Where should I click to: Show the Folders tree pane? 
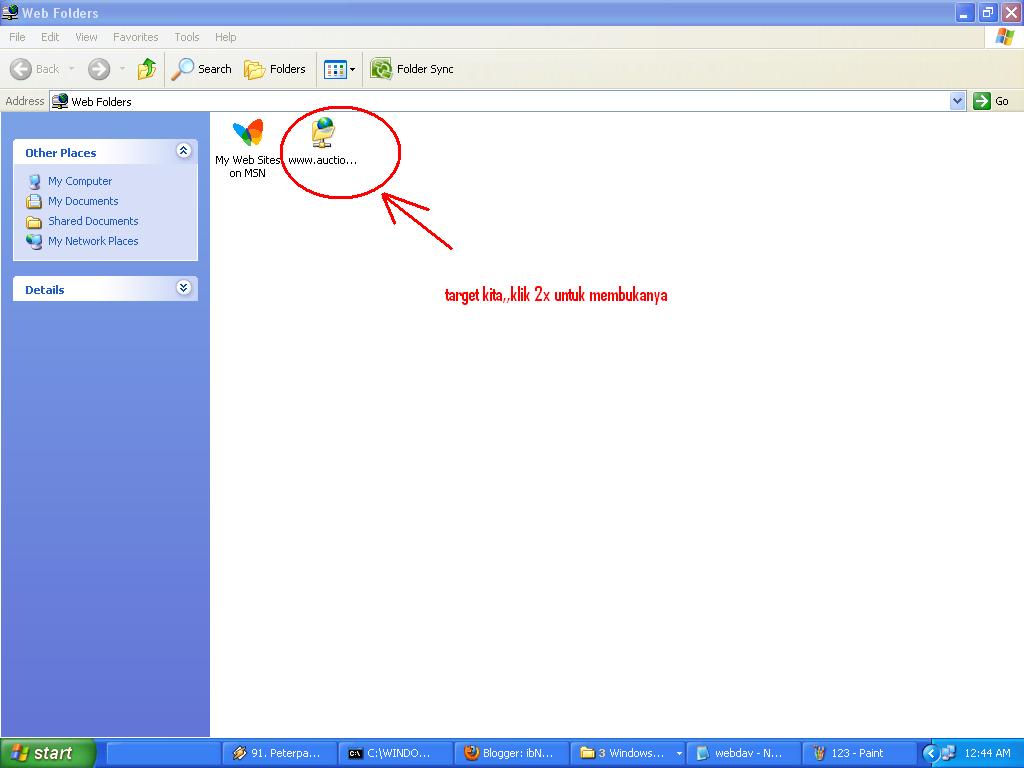click(274, 69)
